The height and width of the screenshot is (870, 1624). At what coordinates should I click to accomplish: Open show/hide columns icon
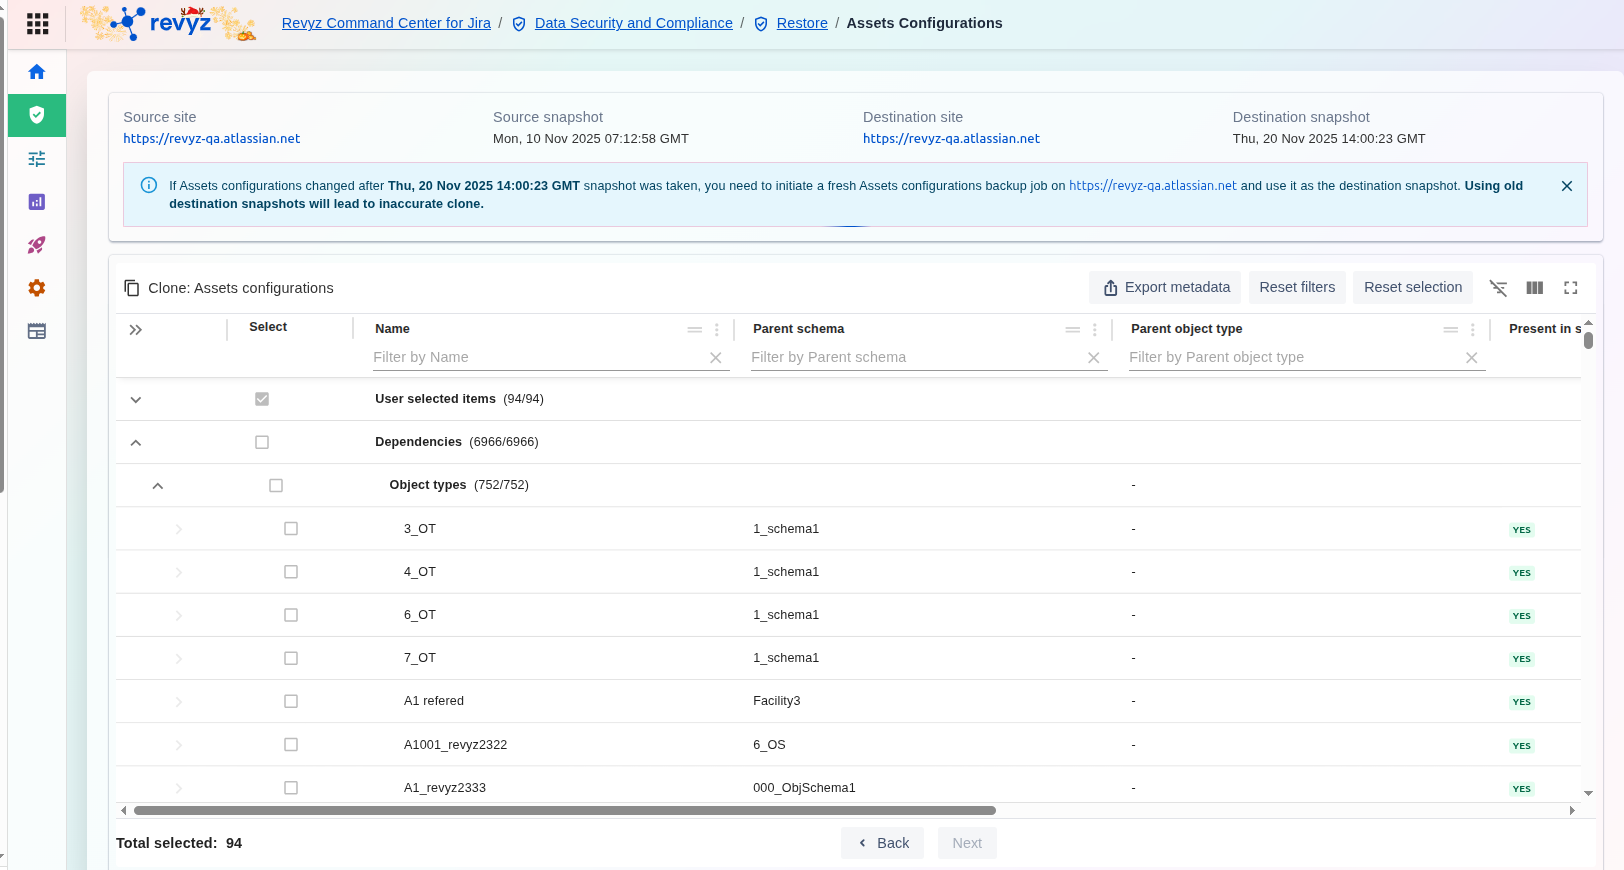(1534, 288)
